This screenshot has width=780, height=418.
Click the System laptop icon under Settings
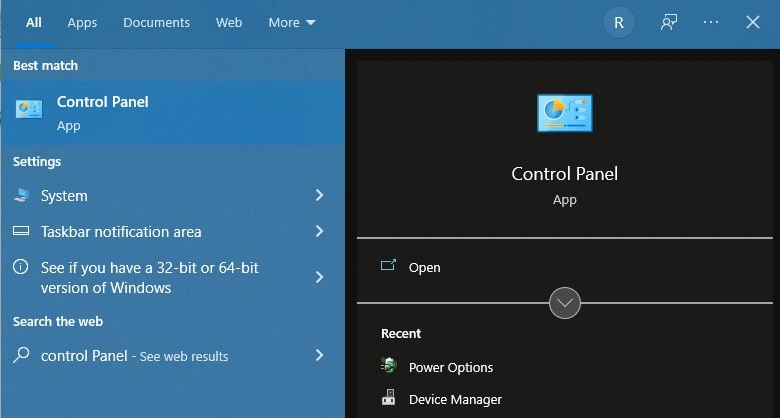pos(21,195)
